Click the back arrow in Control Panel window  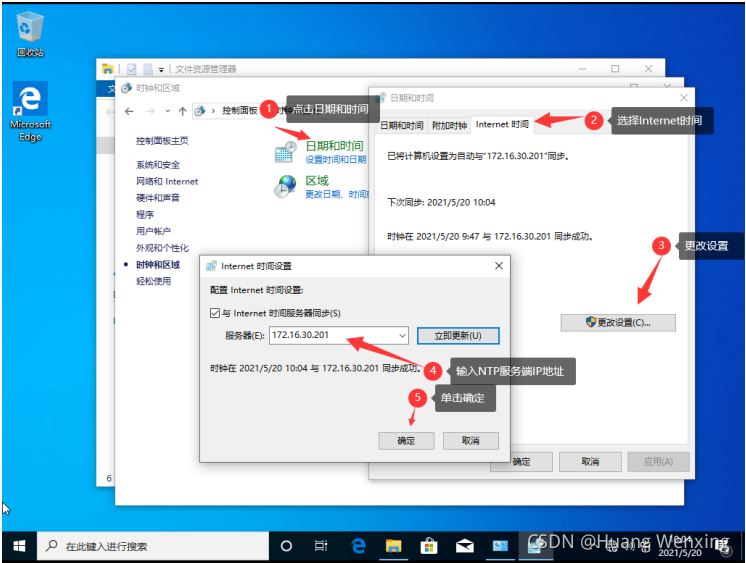[129, 111]
